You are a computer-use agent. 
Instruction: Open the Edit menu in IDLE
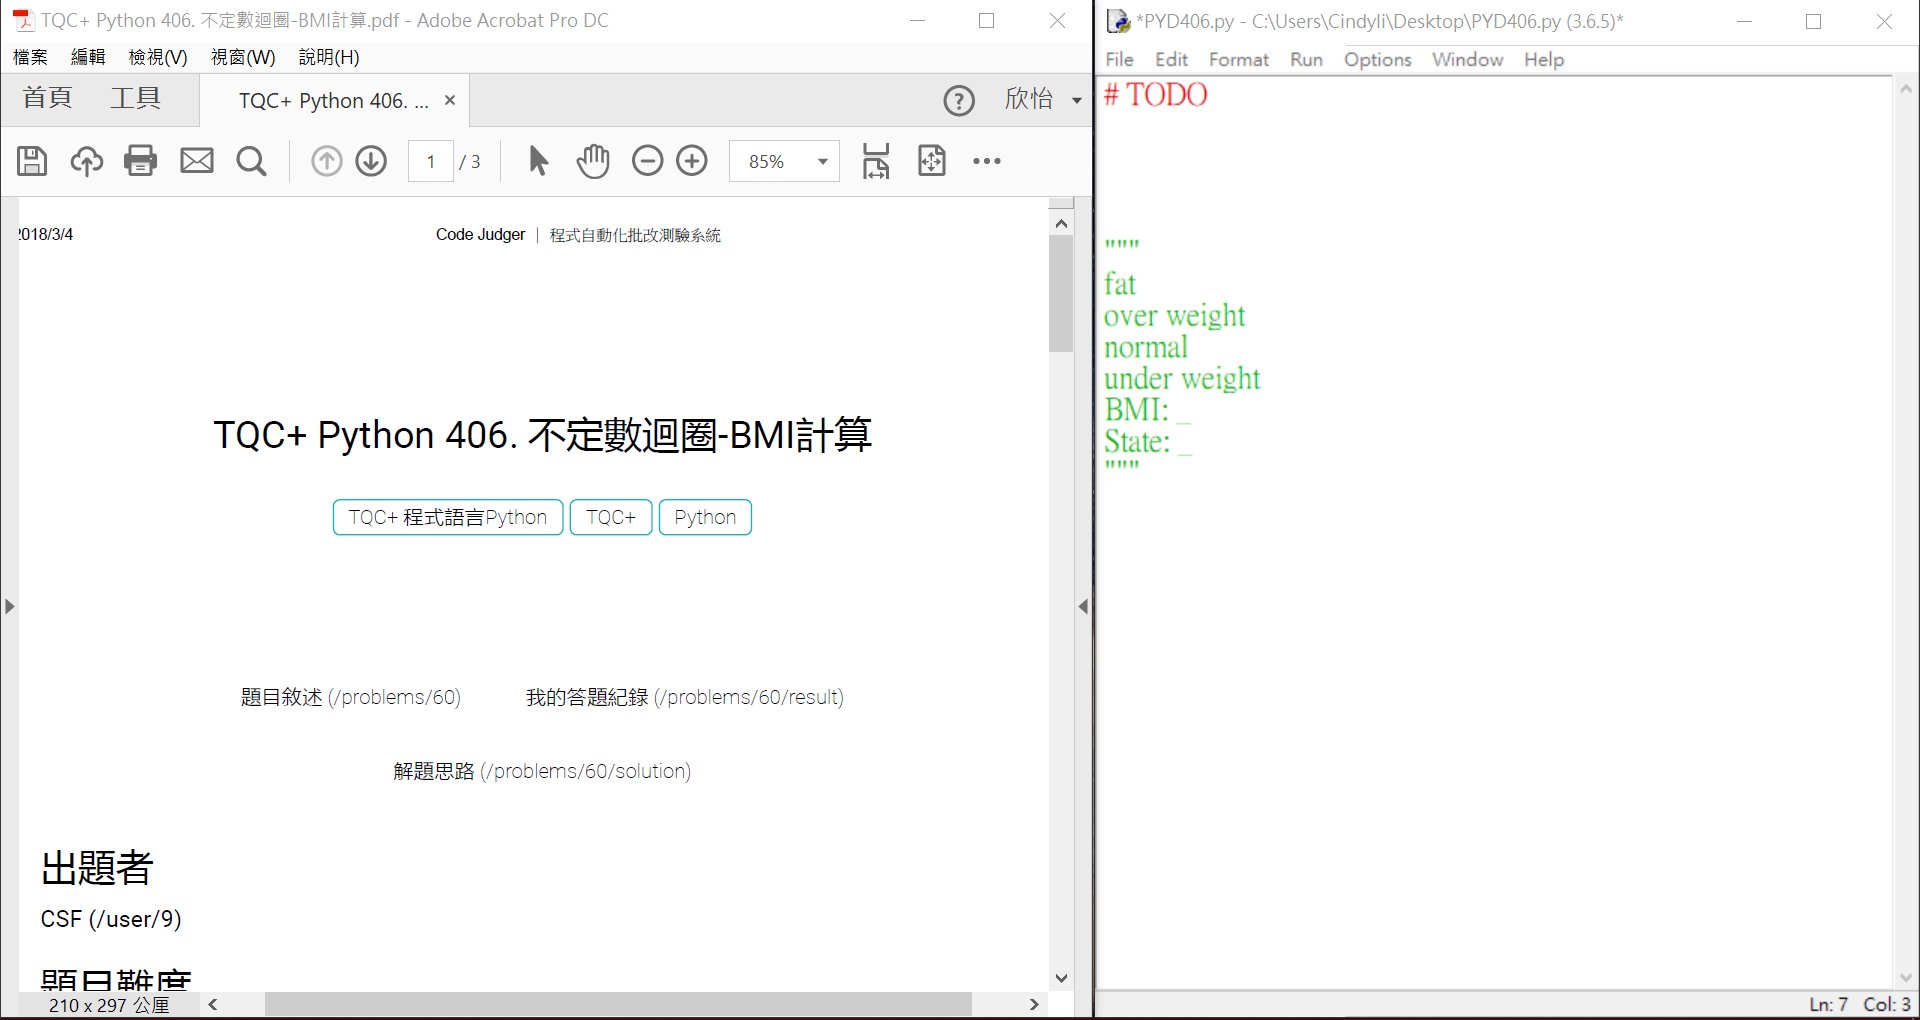[x=1172, y=60]
